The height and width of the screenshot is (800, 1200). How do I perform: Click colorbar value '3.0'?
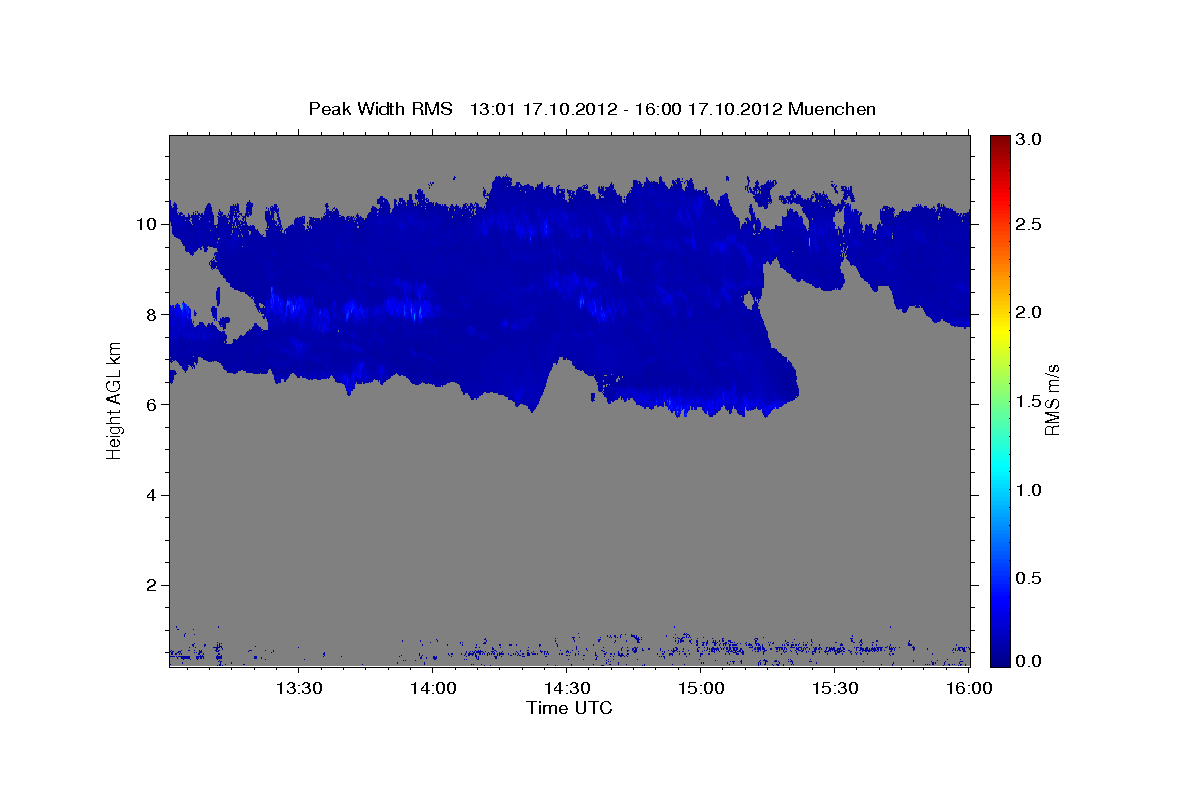pyautogui.click(x=1029, y=140)
